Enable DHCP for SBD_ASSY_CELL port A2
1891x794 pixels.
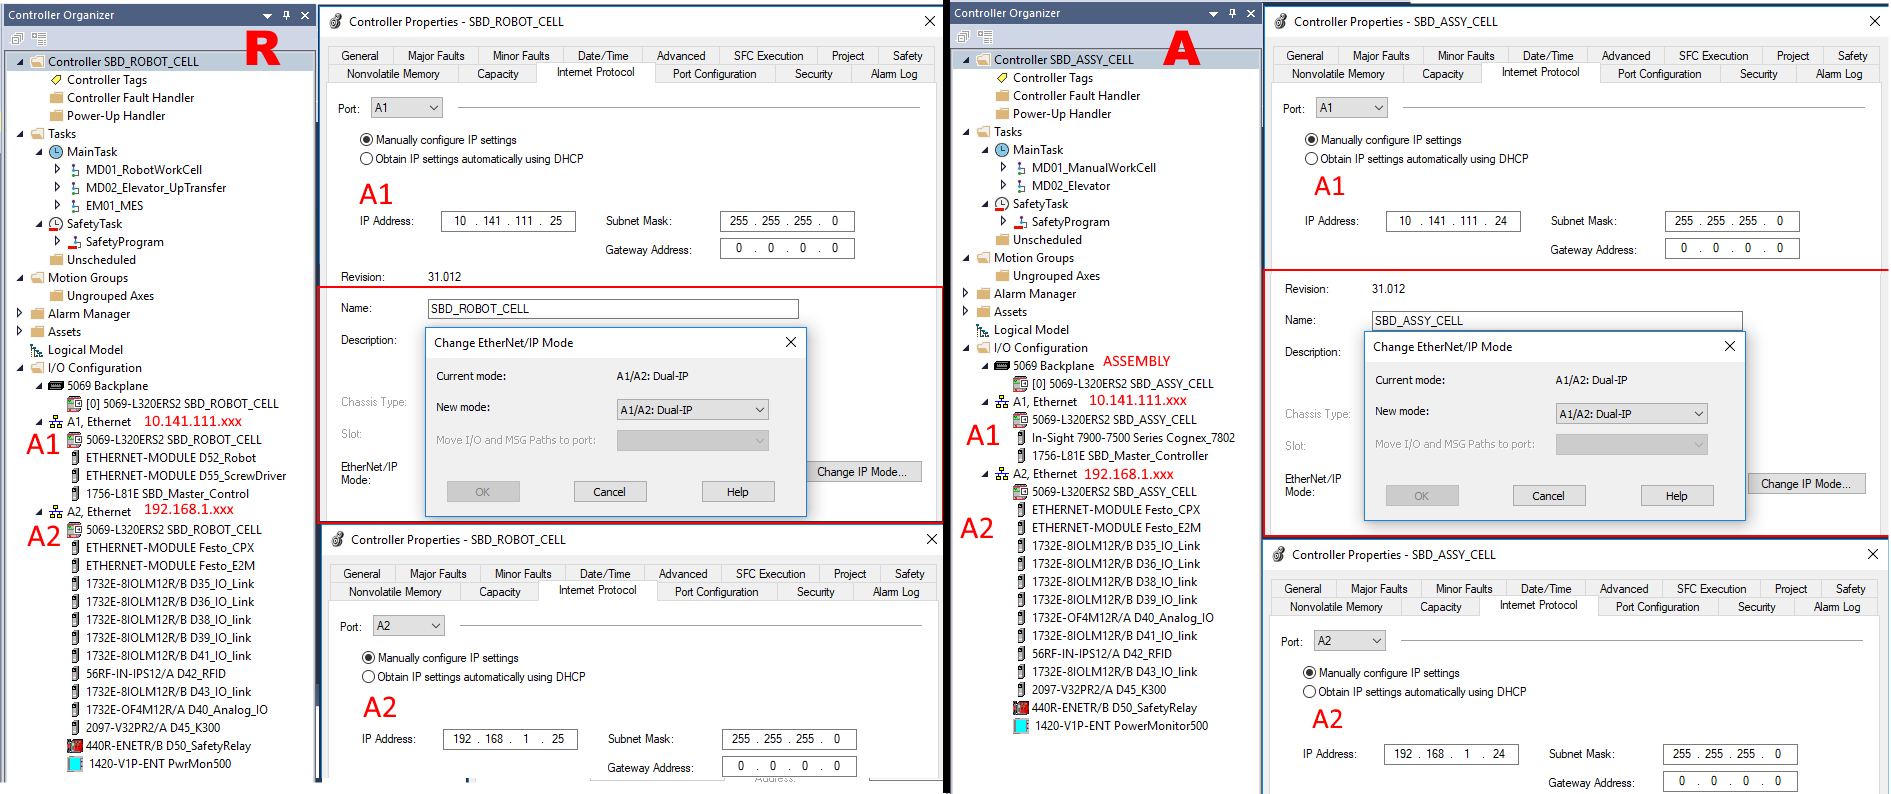(1310, 692)
